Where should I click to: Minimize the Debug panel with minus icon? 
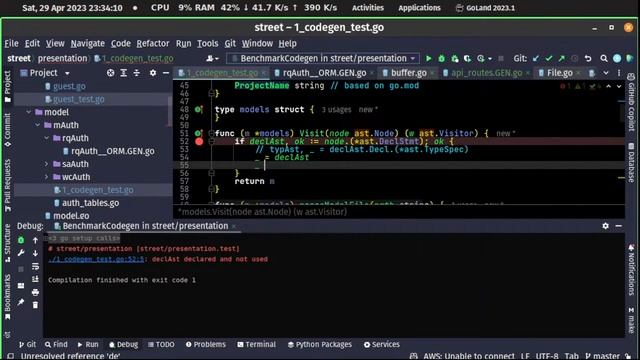pos(619,226)
